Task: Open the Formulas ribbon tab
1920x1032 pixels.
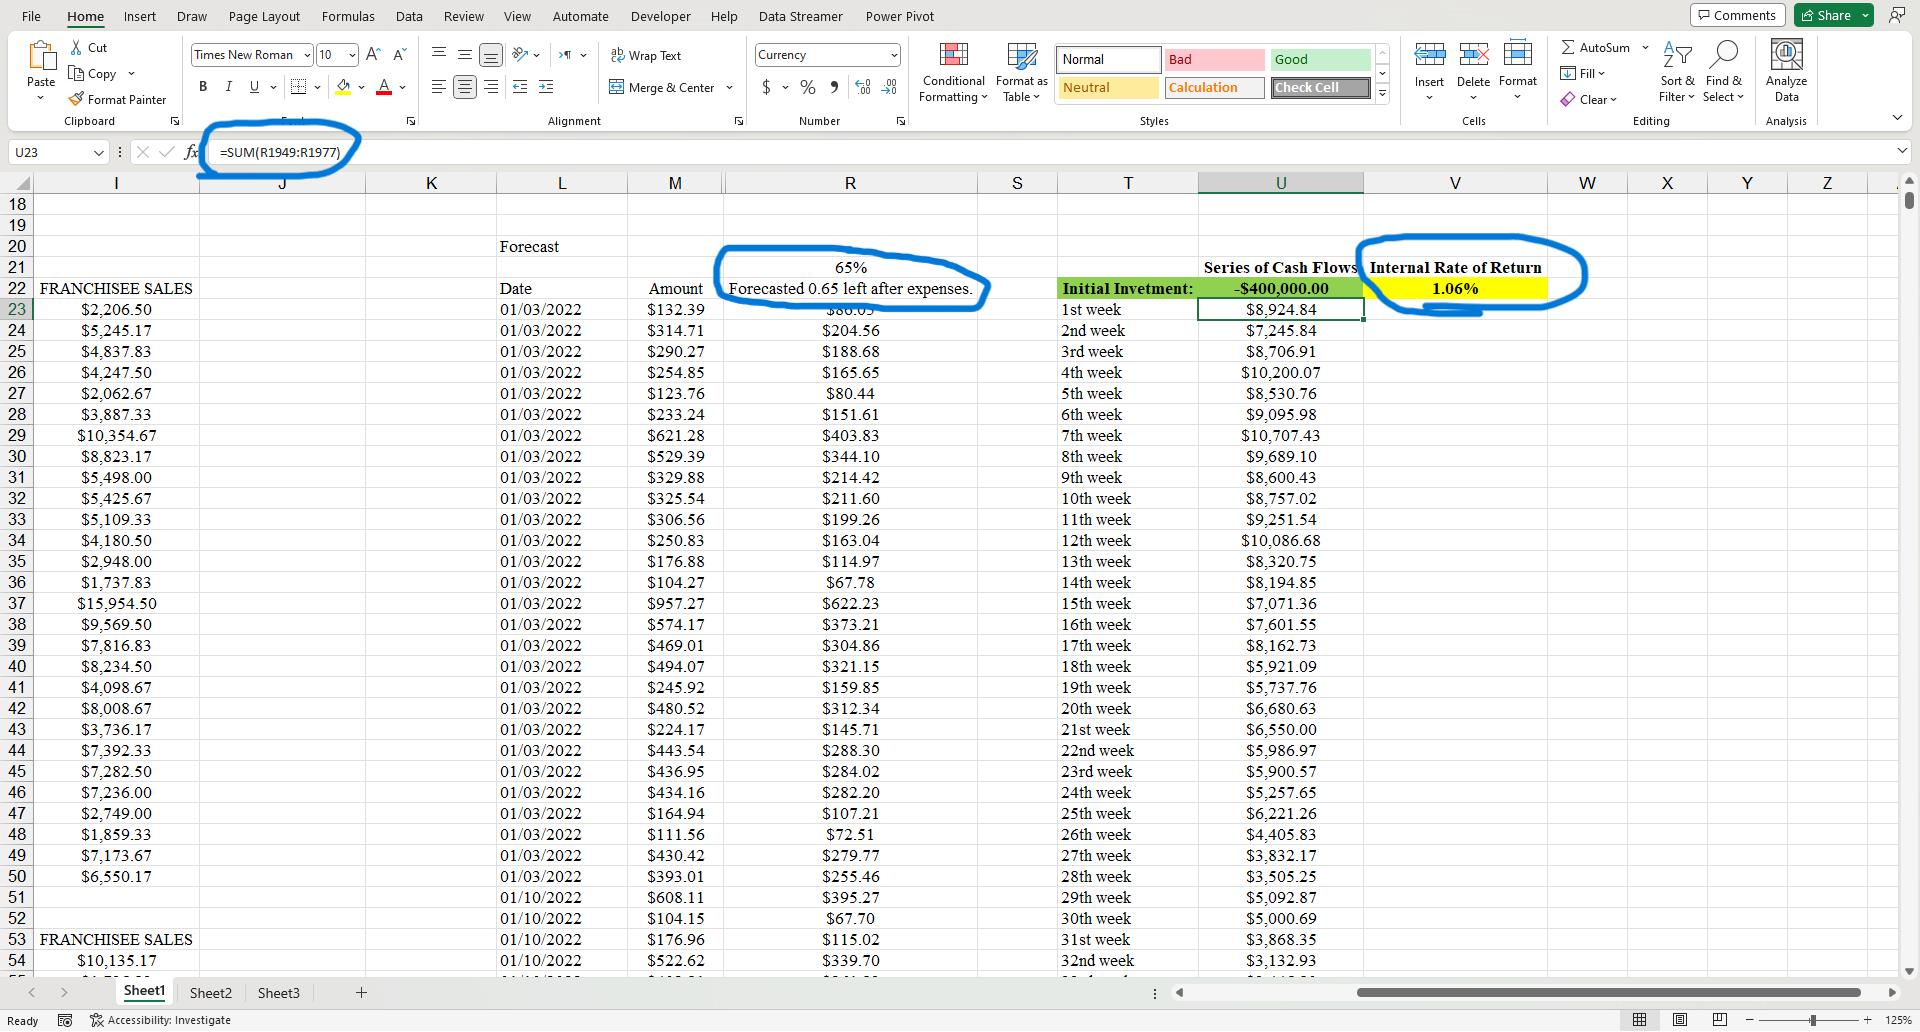Action: coord(348,16)
